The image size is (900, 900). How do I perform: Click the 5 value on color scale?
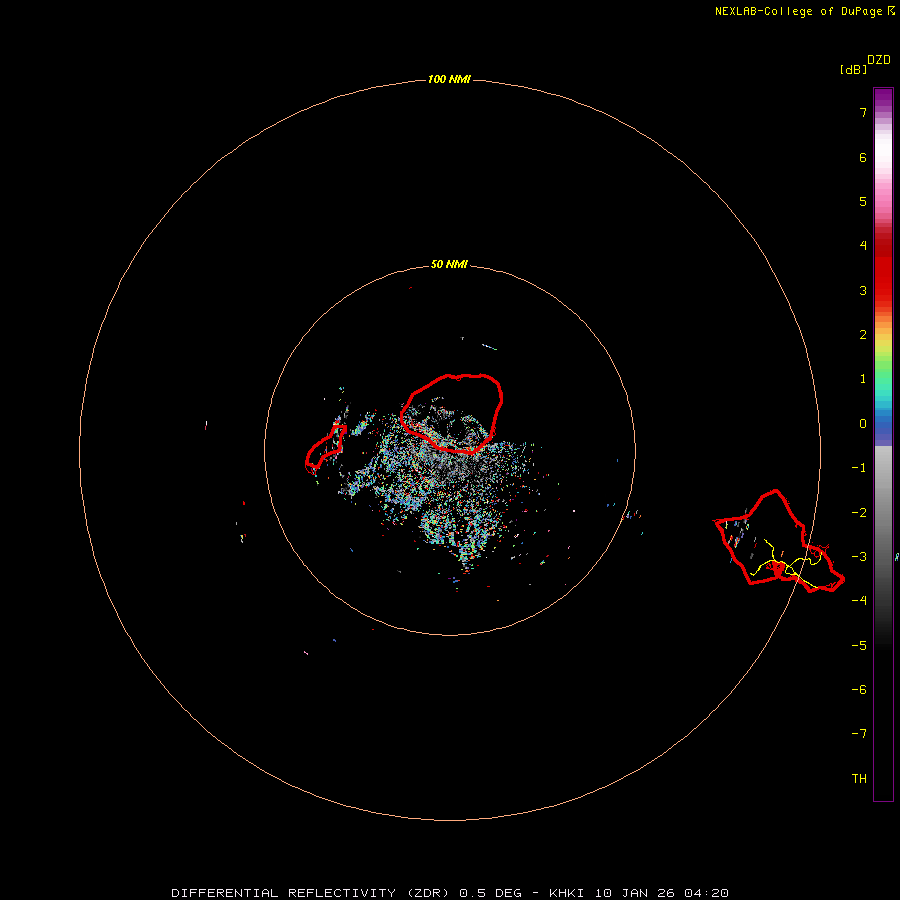(863, 201)
